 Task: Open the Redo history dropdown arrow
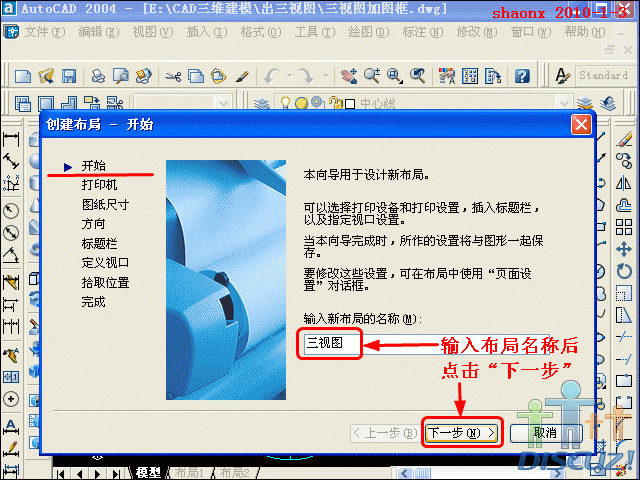pyautogui.click(x=325, y=76)
